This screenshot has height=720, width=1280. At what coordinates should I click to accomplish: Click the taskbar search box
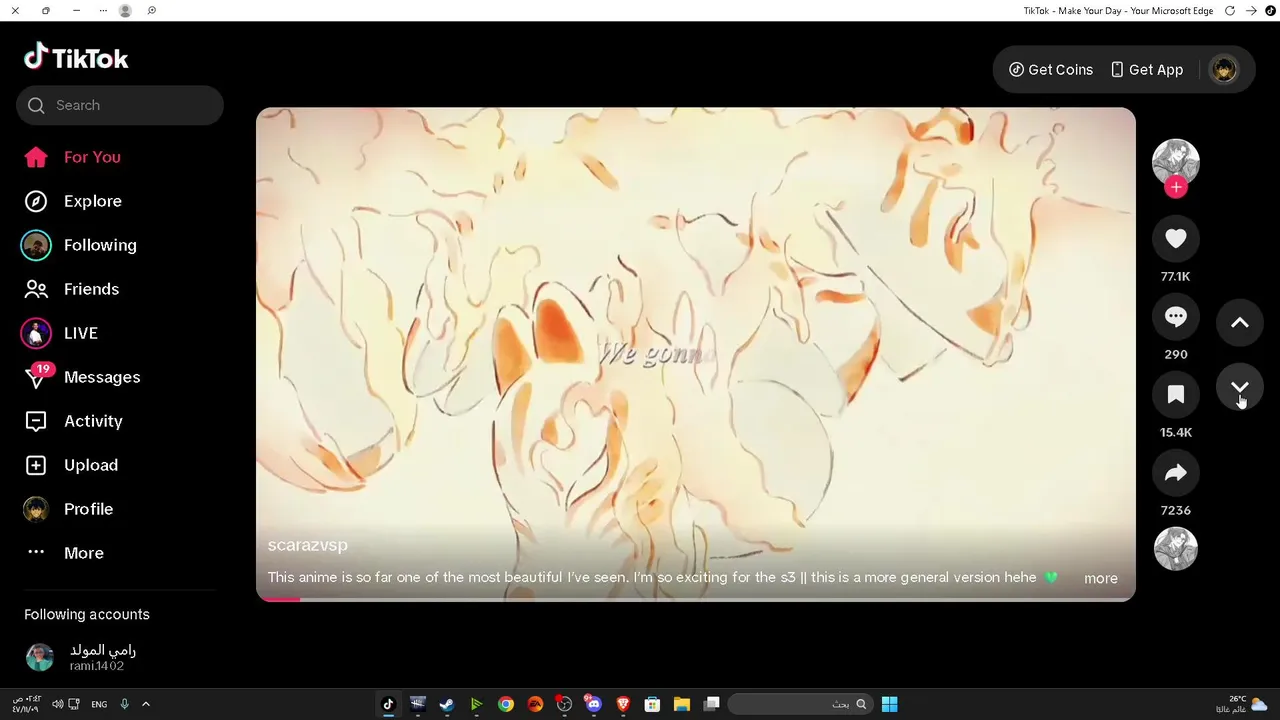point(799,704)
